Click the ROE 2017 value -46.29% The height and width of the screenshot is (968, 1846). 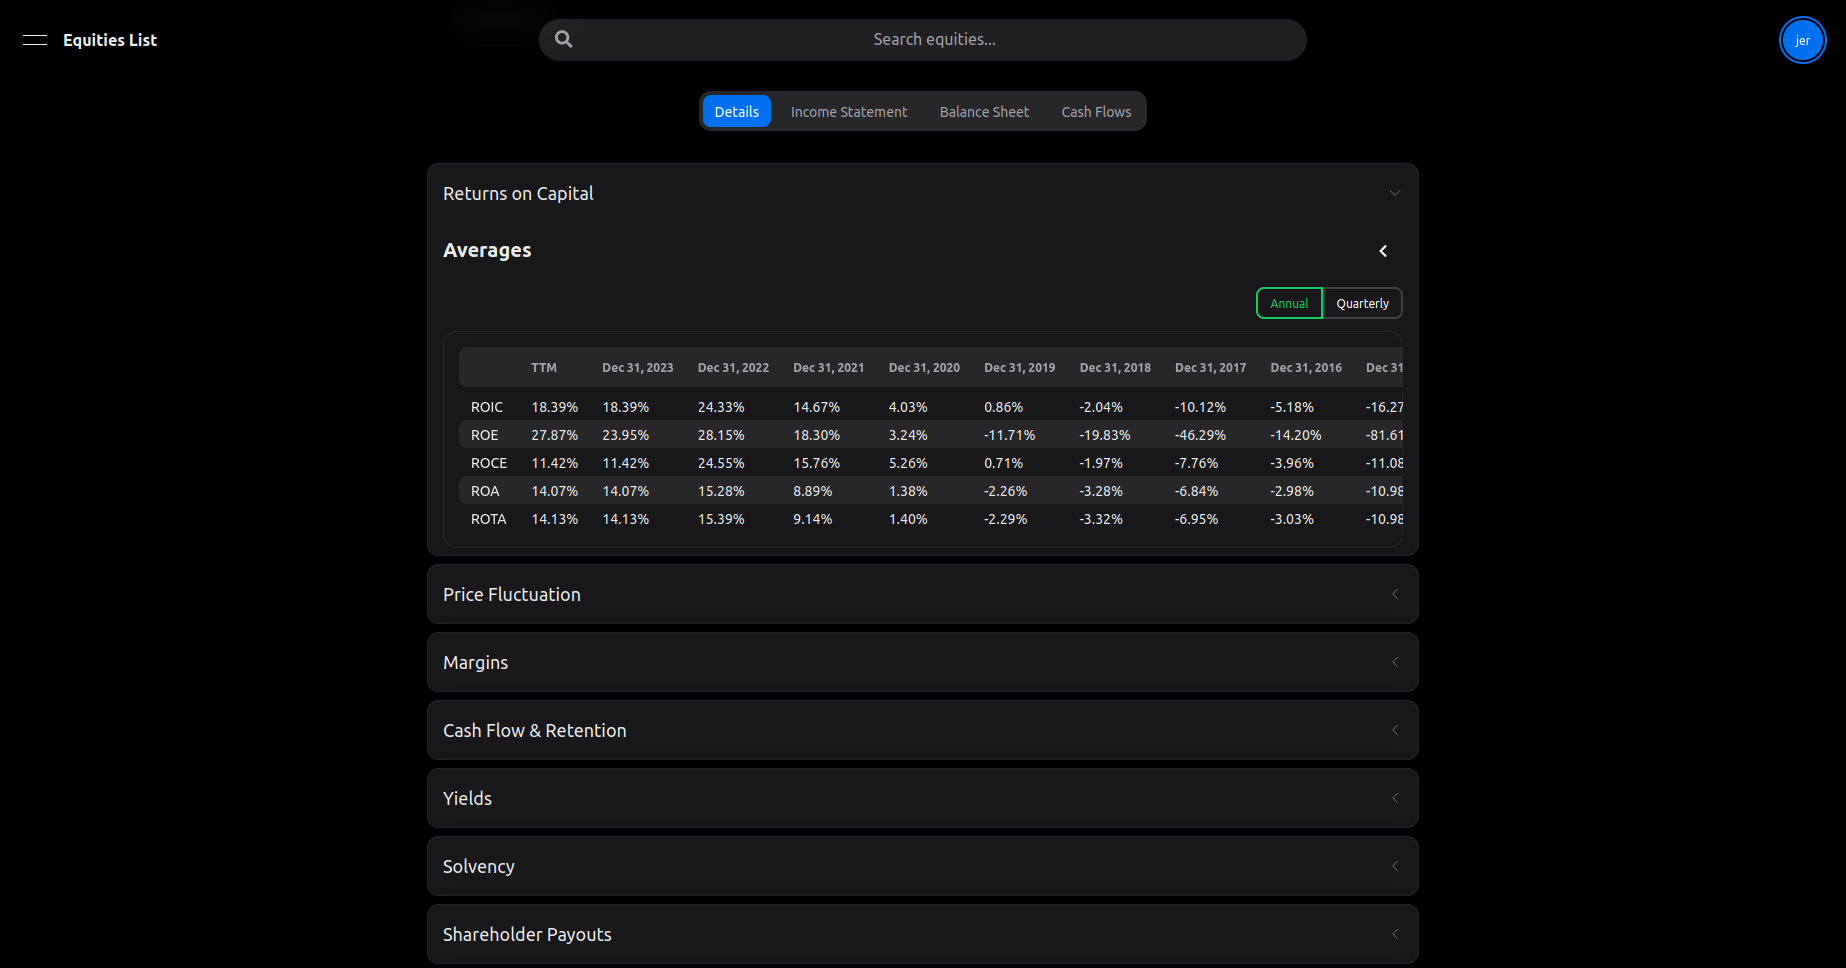[1200, 435]
